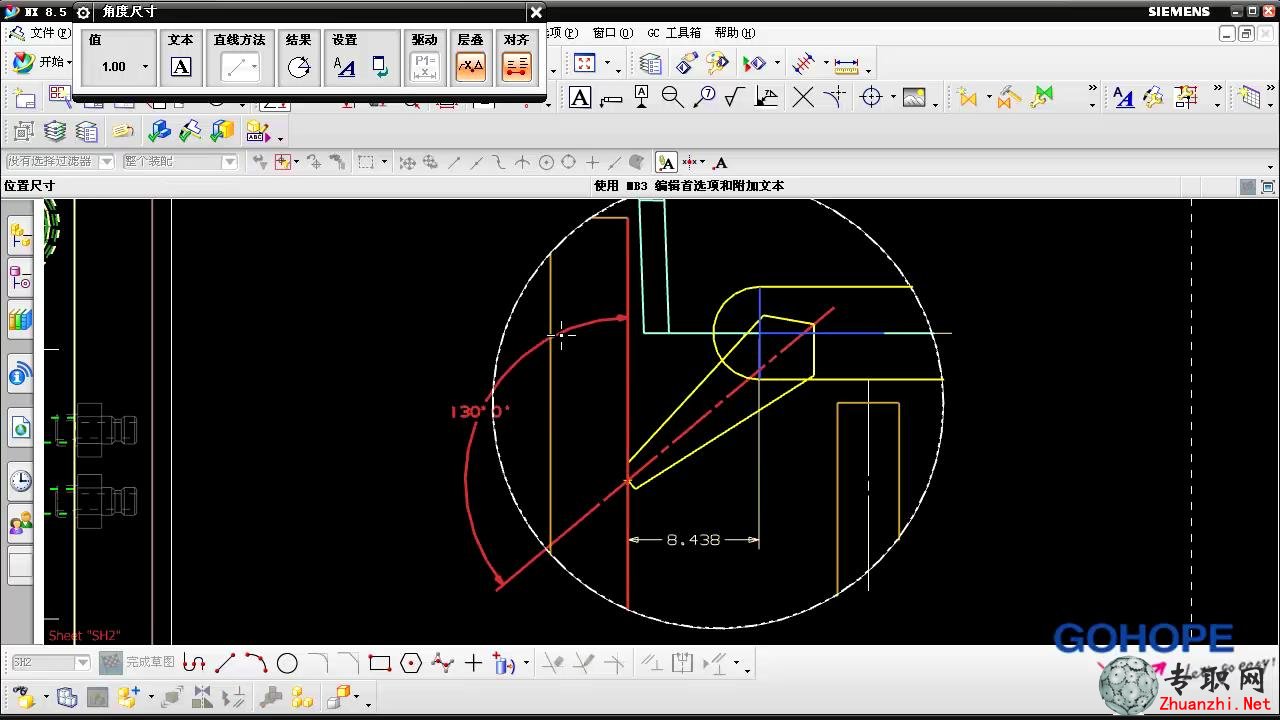
Task: Click the measure distance ruler icon
Action: (846, 66)
